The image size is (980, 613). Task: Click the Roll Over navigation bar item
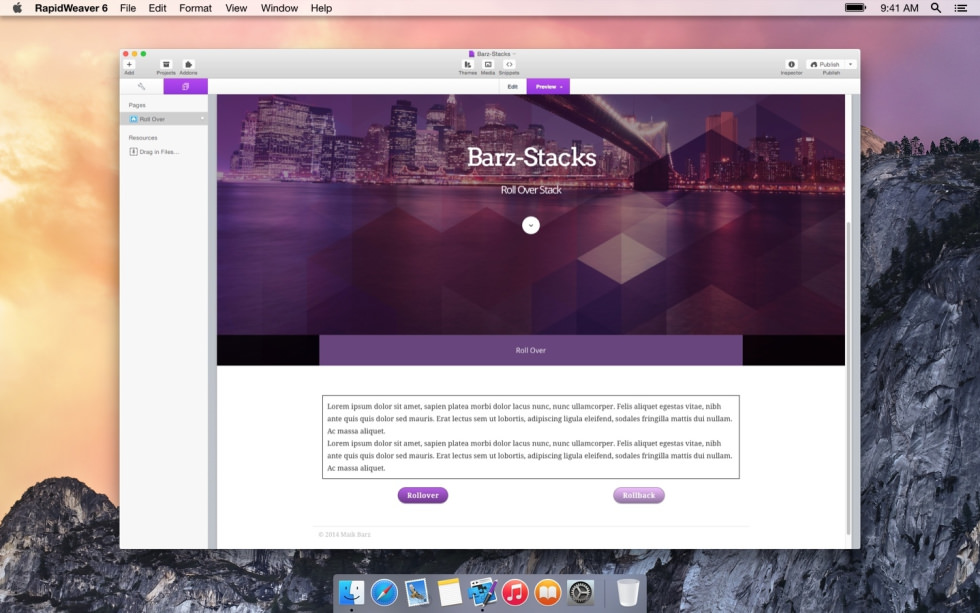click(x=531, y=350)
